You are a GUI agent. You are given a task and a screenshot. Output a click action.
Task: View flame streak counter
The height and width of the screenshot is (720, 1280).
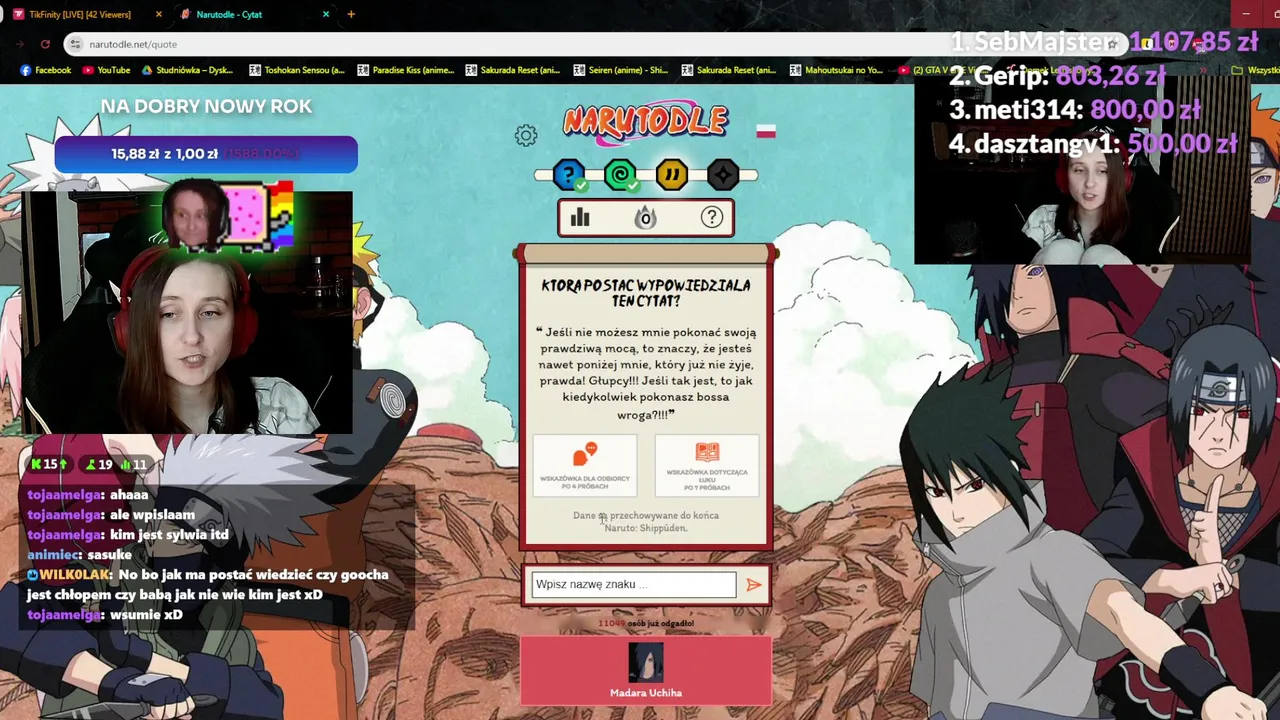[x=646, y=217]
